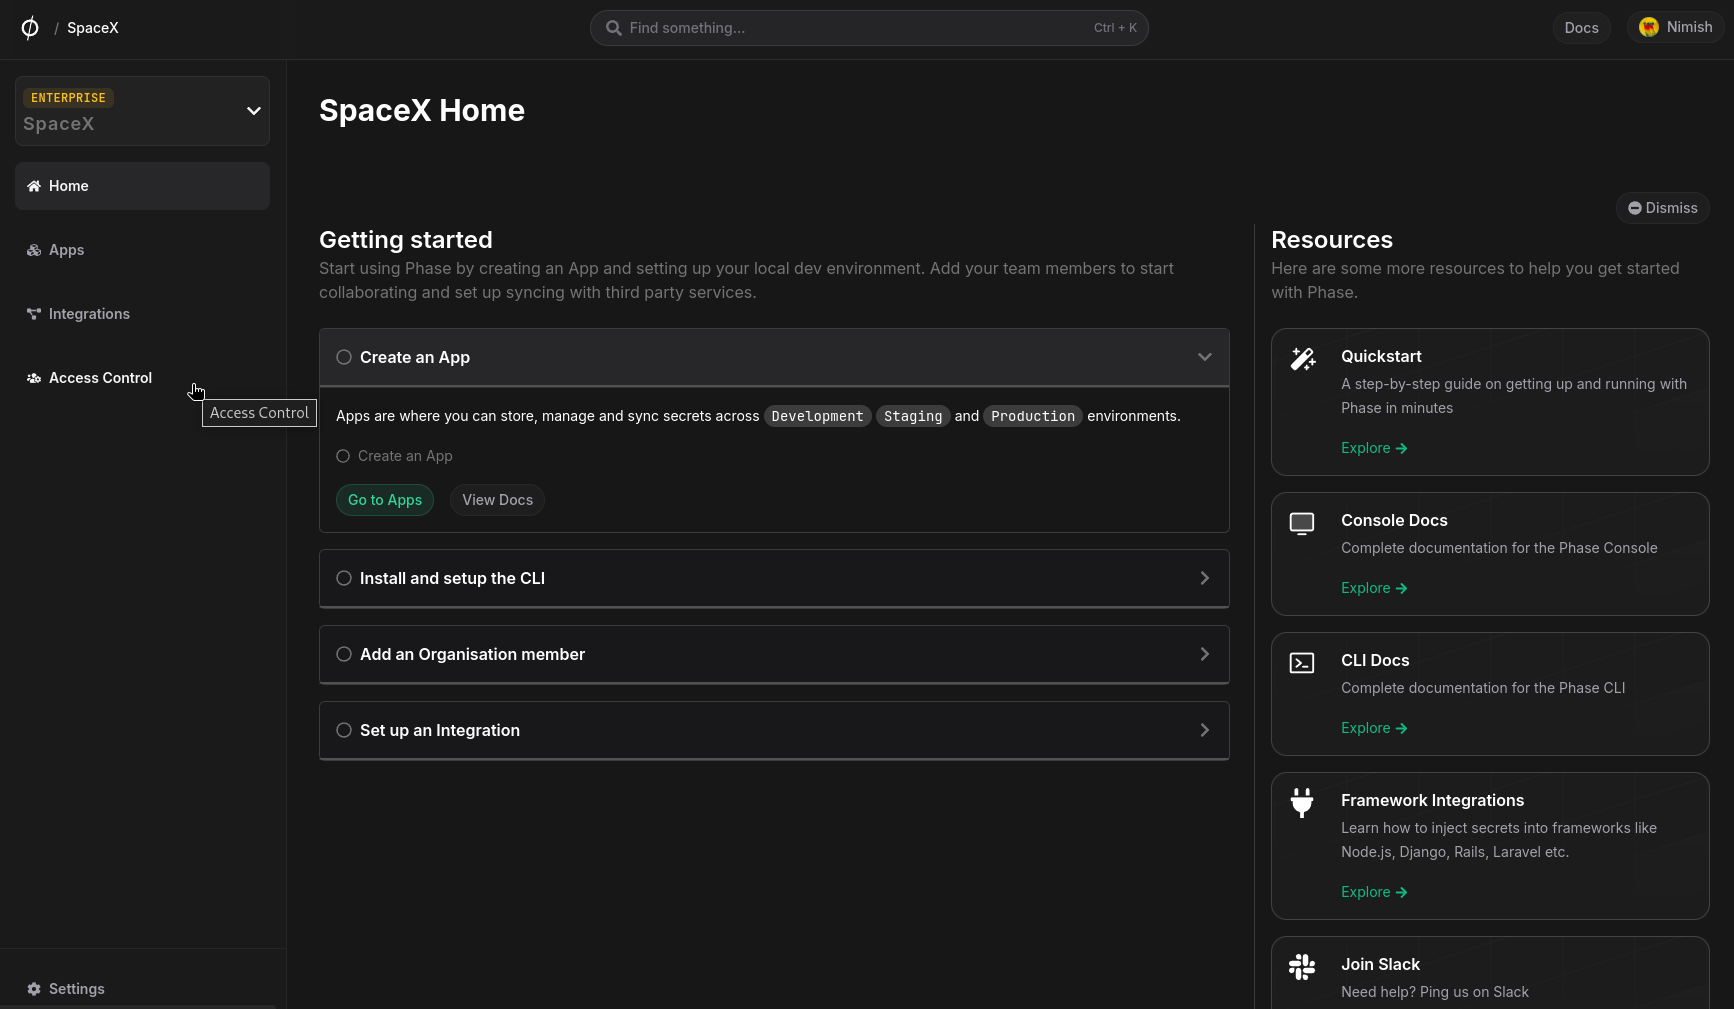Follow the Framework Integrations Explore link

coord(1374,892)
